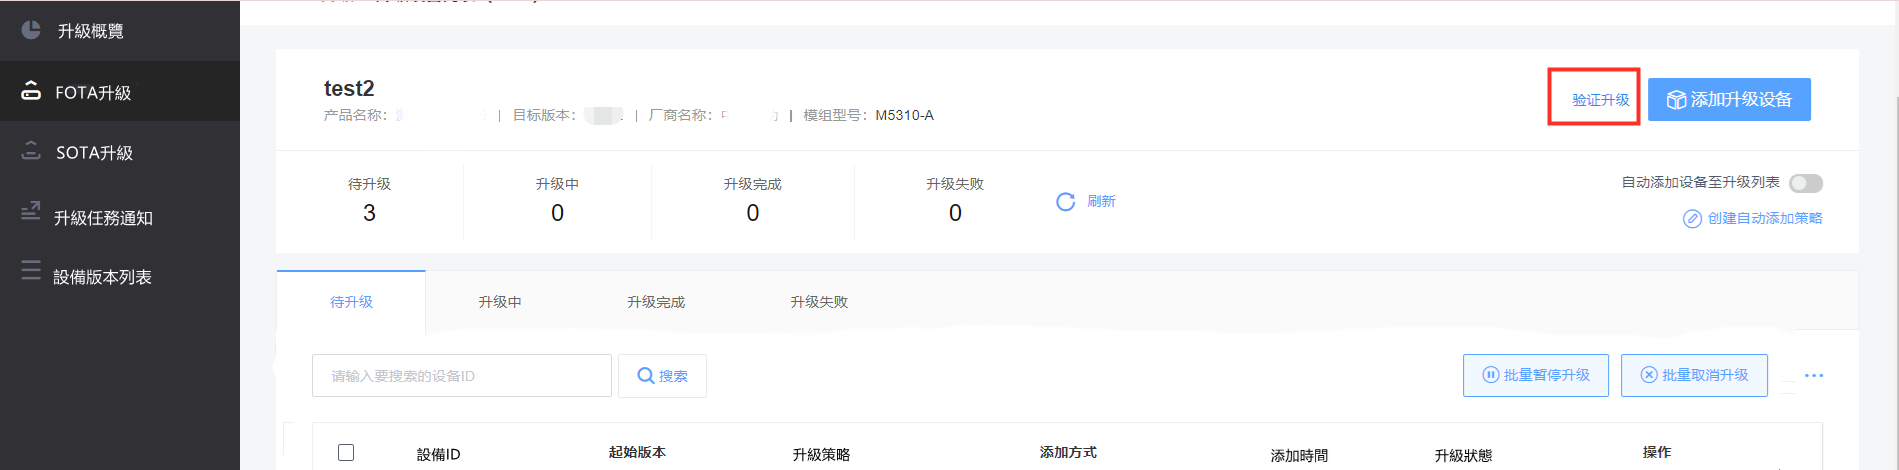Switch to the 升级中 tab
1899x470 pixels.
[500, 302]
